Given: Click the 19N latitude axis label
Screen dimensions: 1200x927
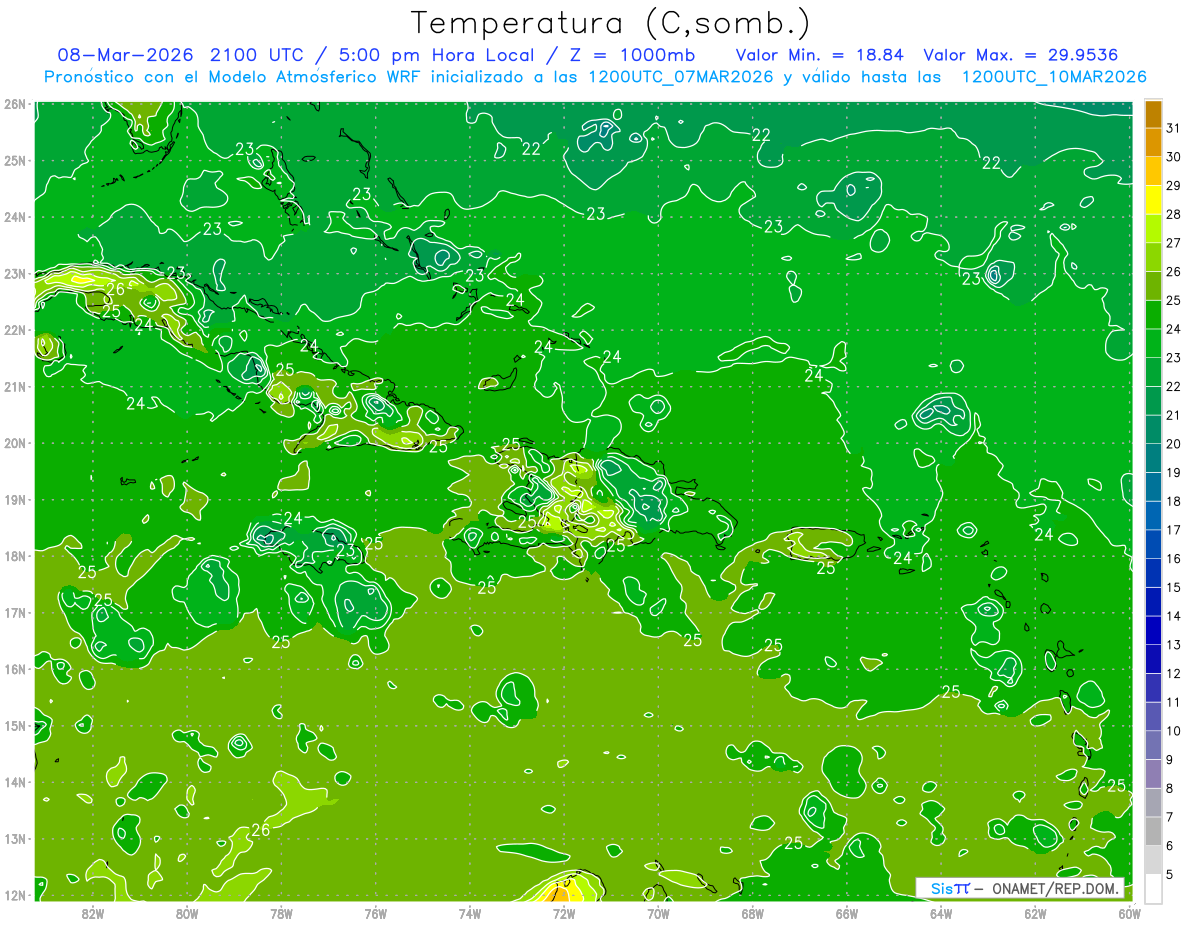Looking at the screenshot, I should [14, 500].
